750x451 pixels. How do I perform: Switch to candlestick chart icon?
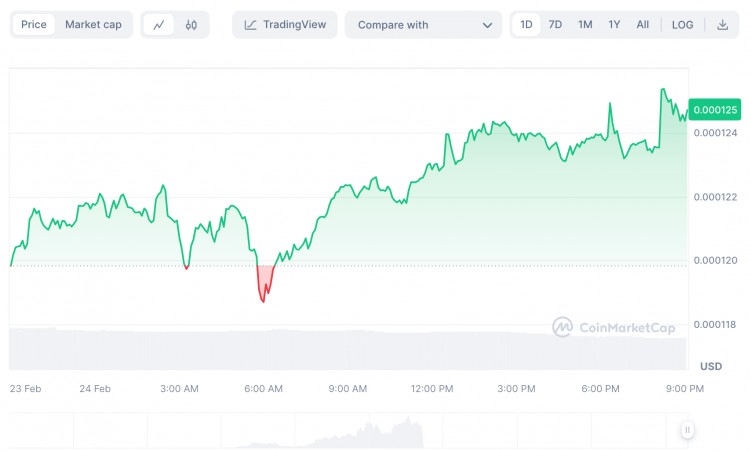(191, 25)
